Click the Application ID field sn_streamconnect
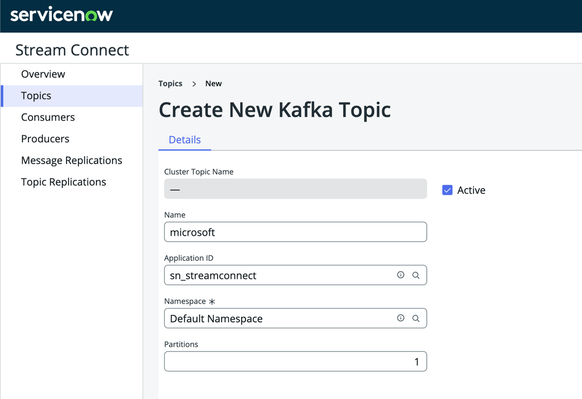 (295, 275)
